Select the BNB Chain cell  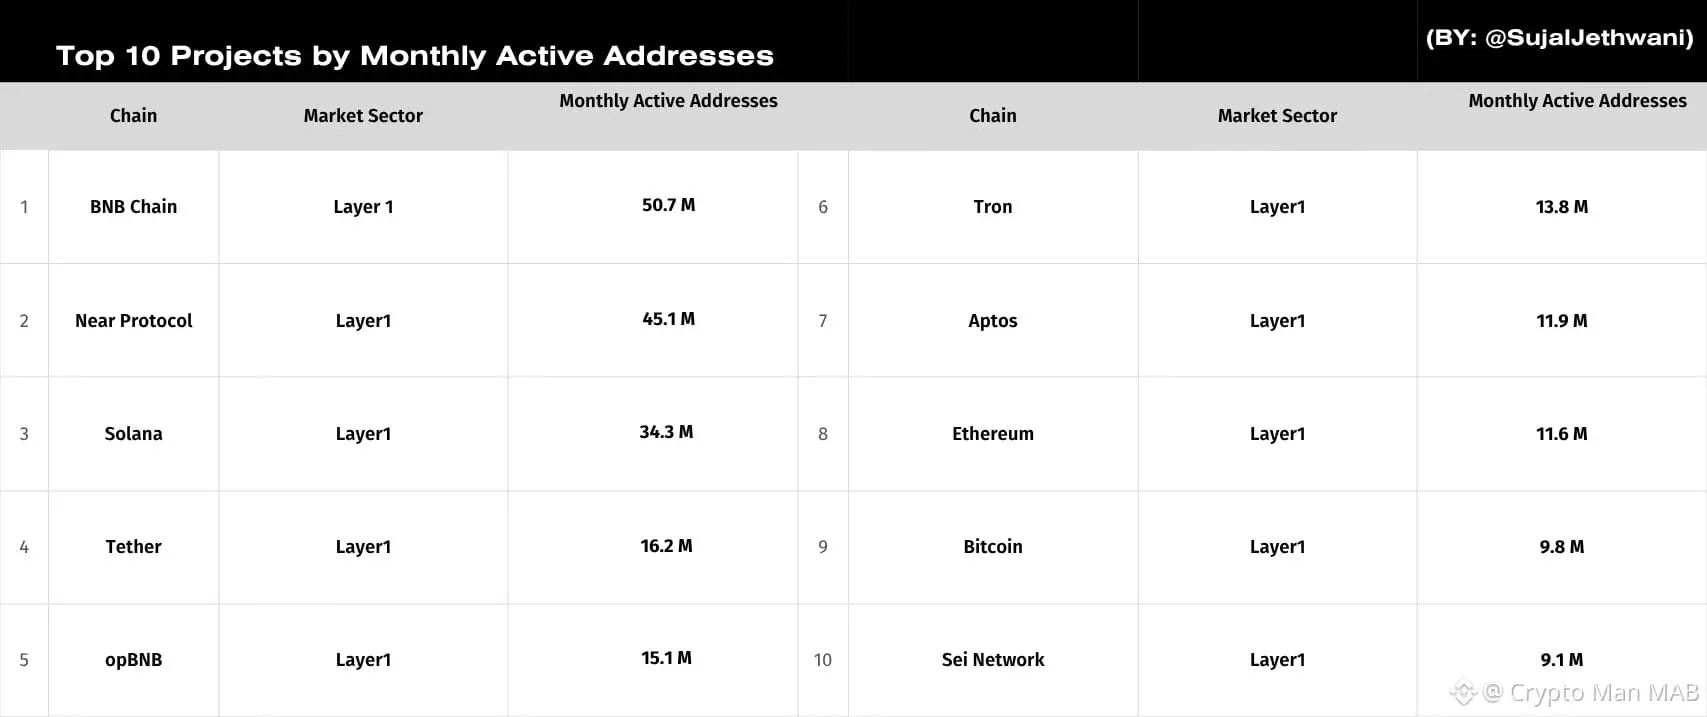133,207
